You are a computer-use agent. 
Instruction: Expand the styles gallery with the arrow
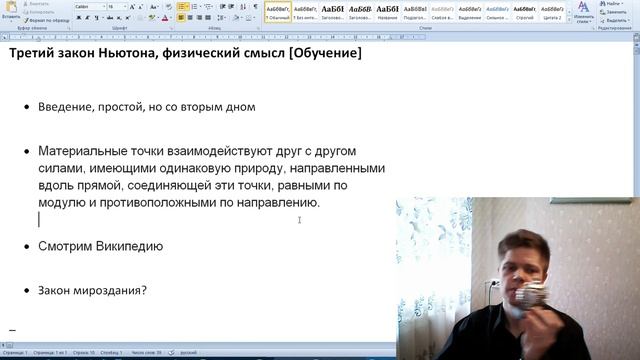(x=569, y=20)
